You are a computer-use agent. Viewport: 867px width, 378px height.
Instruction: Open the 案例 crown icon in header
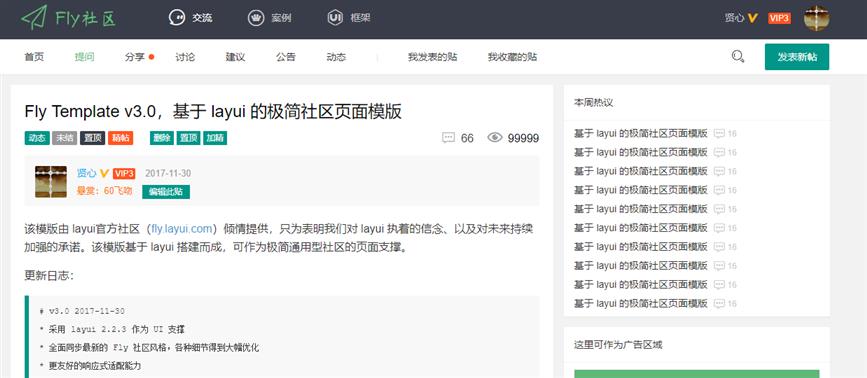(x=256, y=18)
